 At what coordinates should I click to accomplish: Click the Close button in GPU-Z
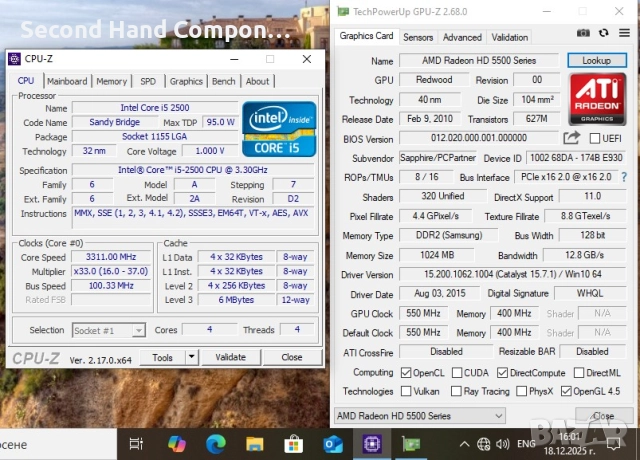(x=604, y=416)
